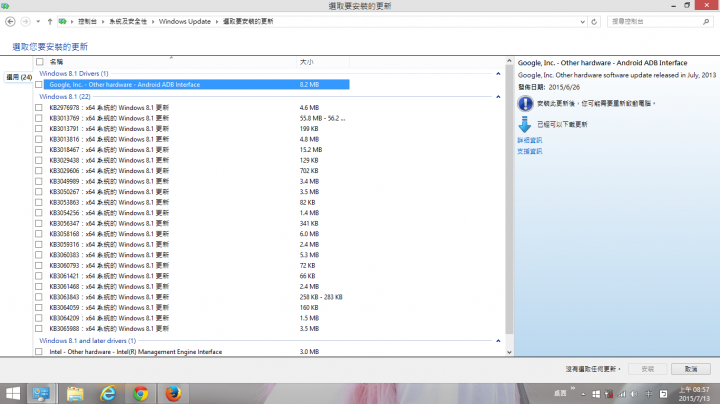This screenshot has width=720, height=404.
Task: Toggle the select-all checkbox in the header
Action: [x=40, y=62]
